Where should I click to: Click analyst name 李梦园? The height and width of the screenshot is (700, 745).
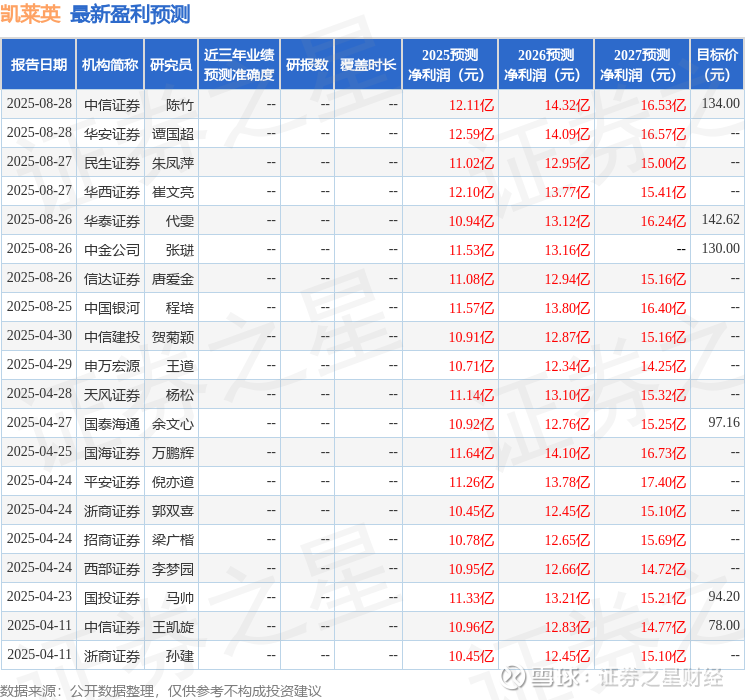(172, 569)
